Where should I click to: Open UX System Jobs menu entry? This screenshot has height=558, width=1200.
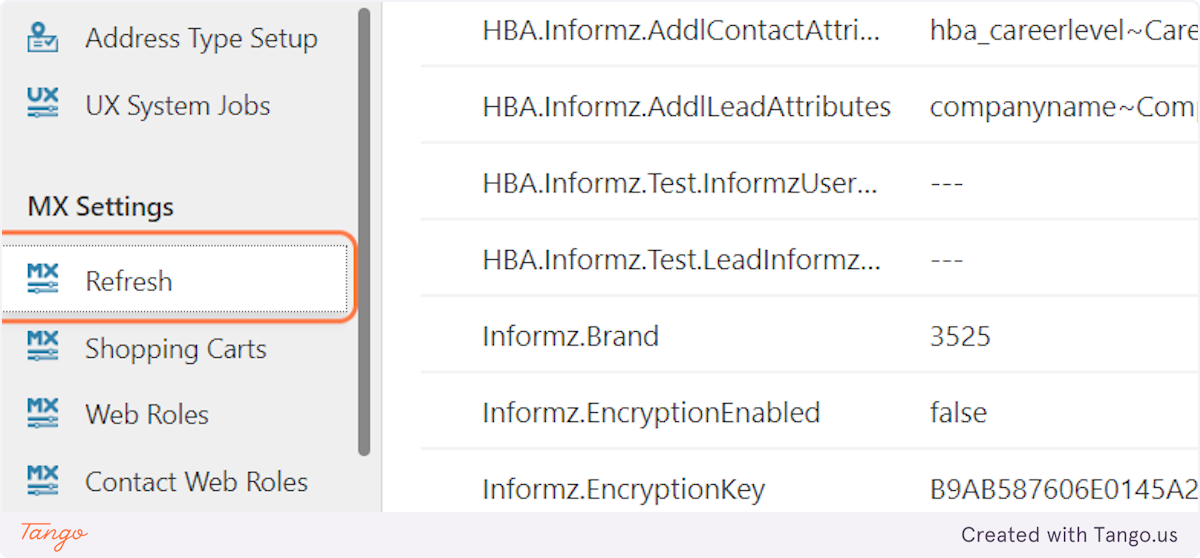click(177, 106)
